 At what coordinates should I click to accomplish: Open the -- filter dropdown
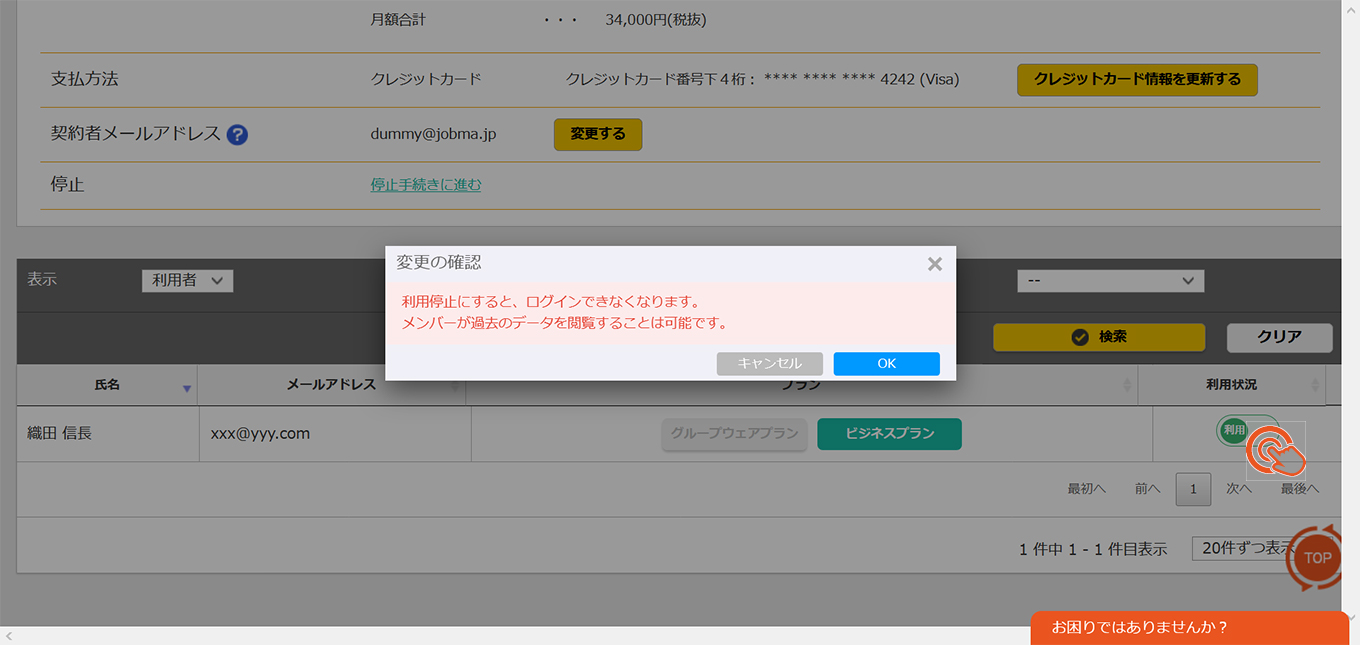point(1111,281)
